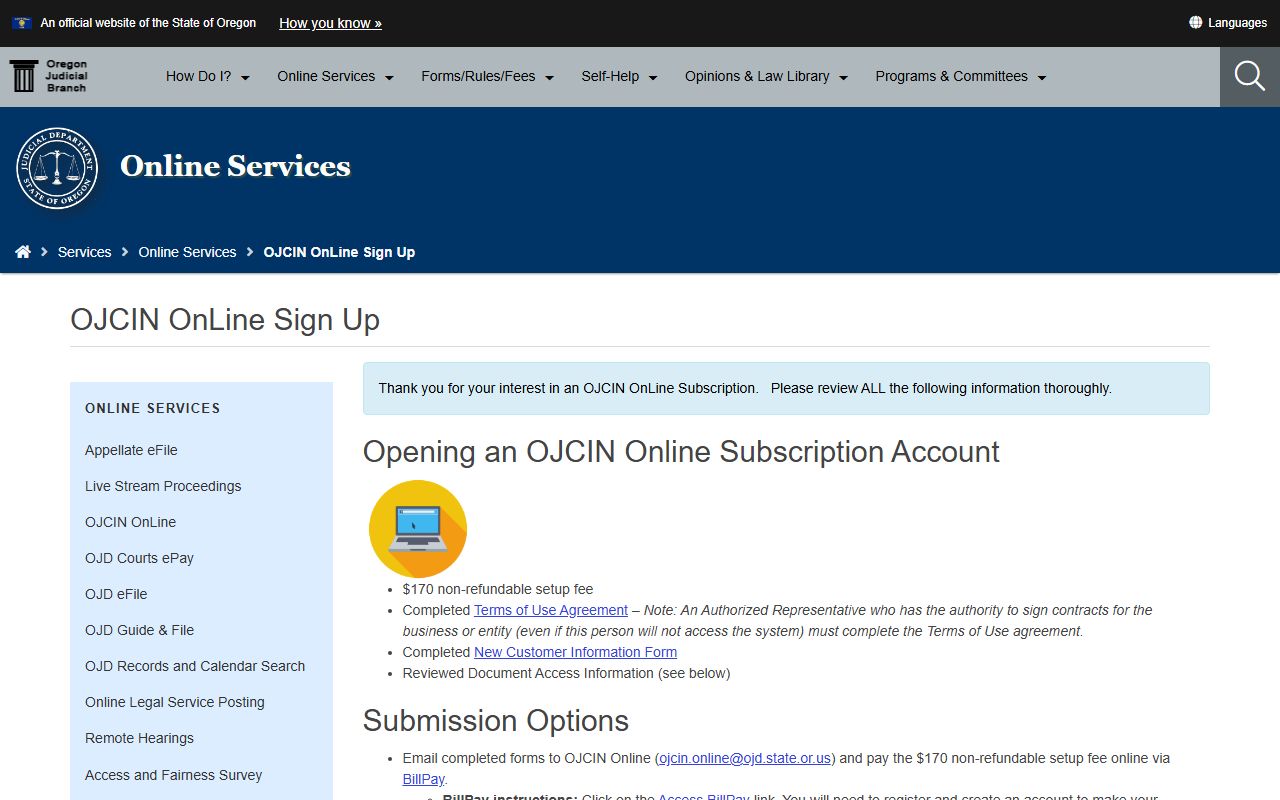Select the Online Services breadcrumb link
This screenshot has width=1280, height=800.
click(187, 252)
